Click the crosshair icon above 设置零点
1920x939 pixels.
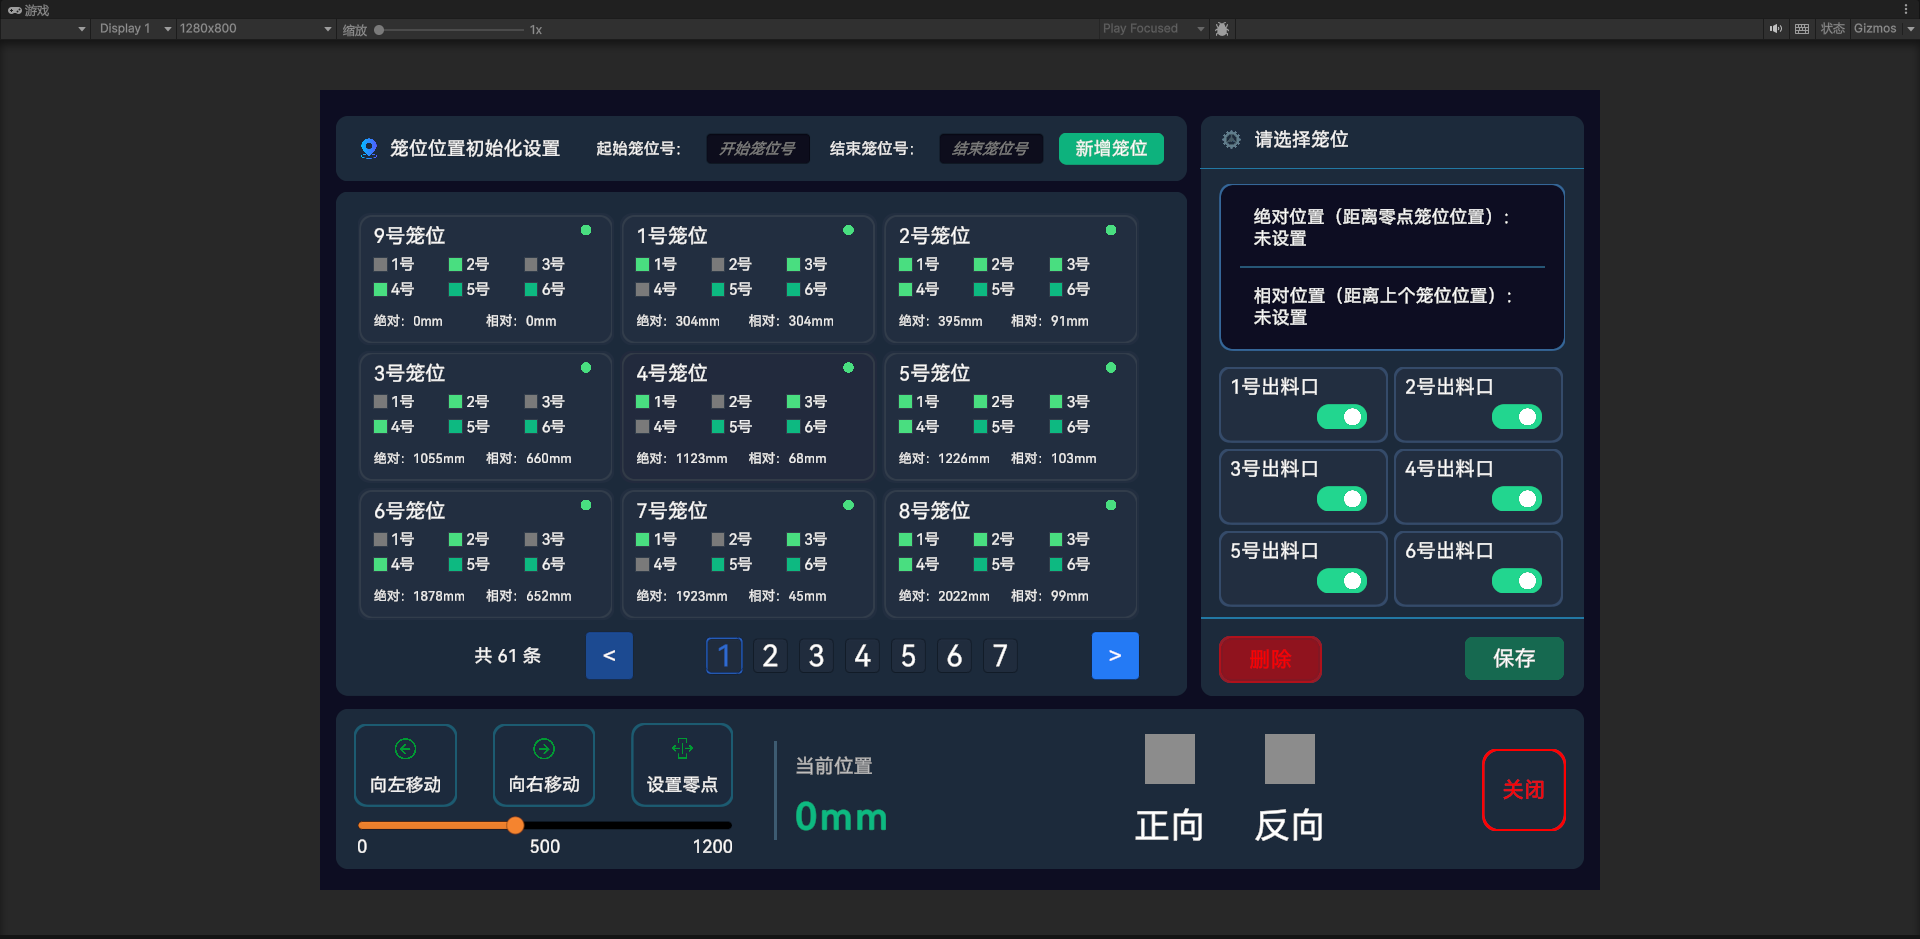[x=682, y=748]
